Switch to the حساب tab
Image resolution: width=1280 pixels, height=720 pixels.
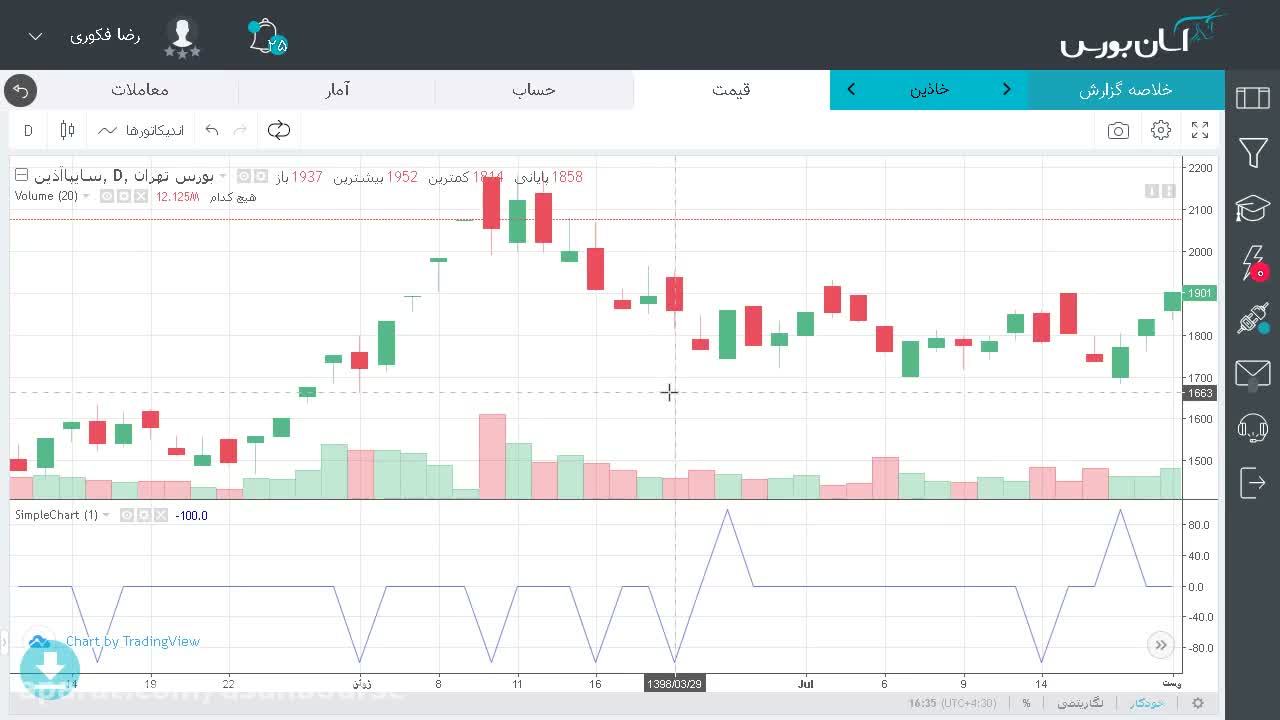(534, 89)
